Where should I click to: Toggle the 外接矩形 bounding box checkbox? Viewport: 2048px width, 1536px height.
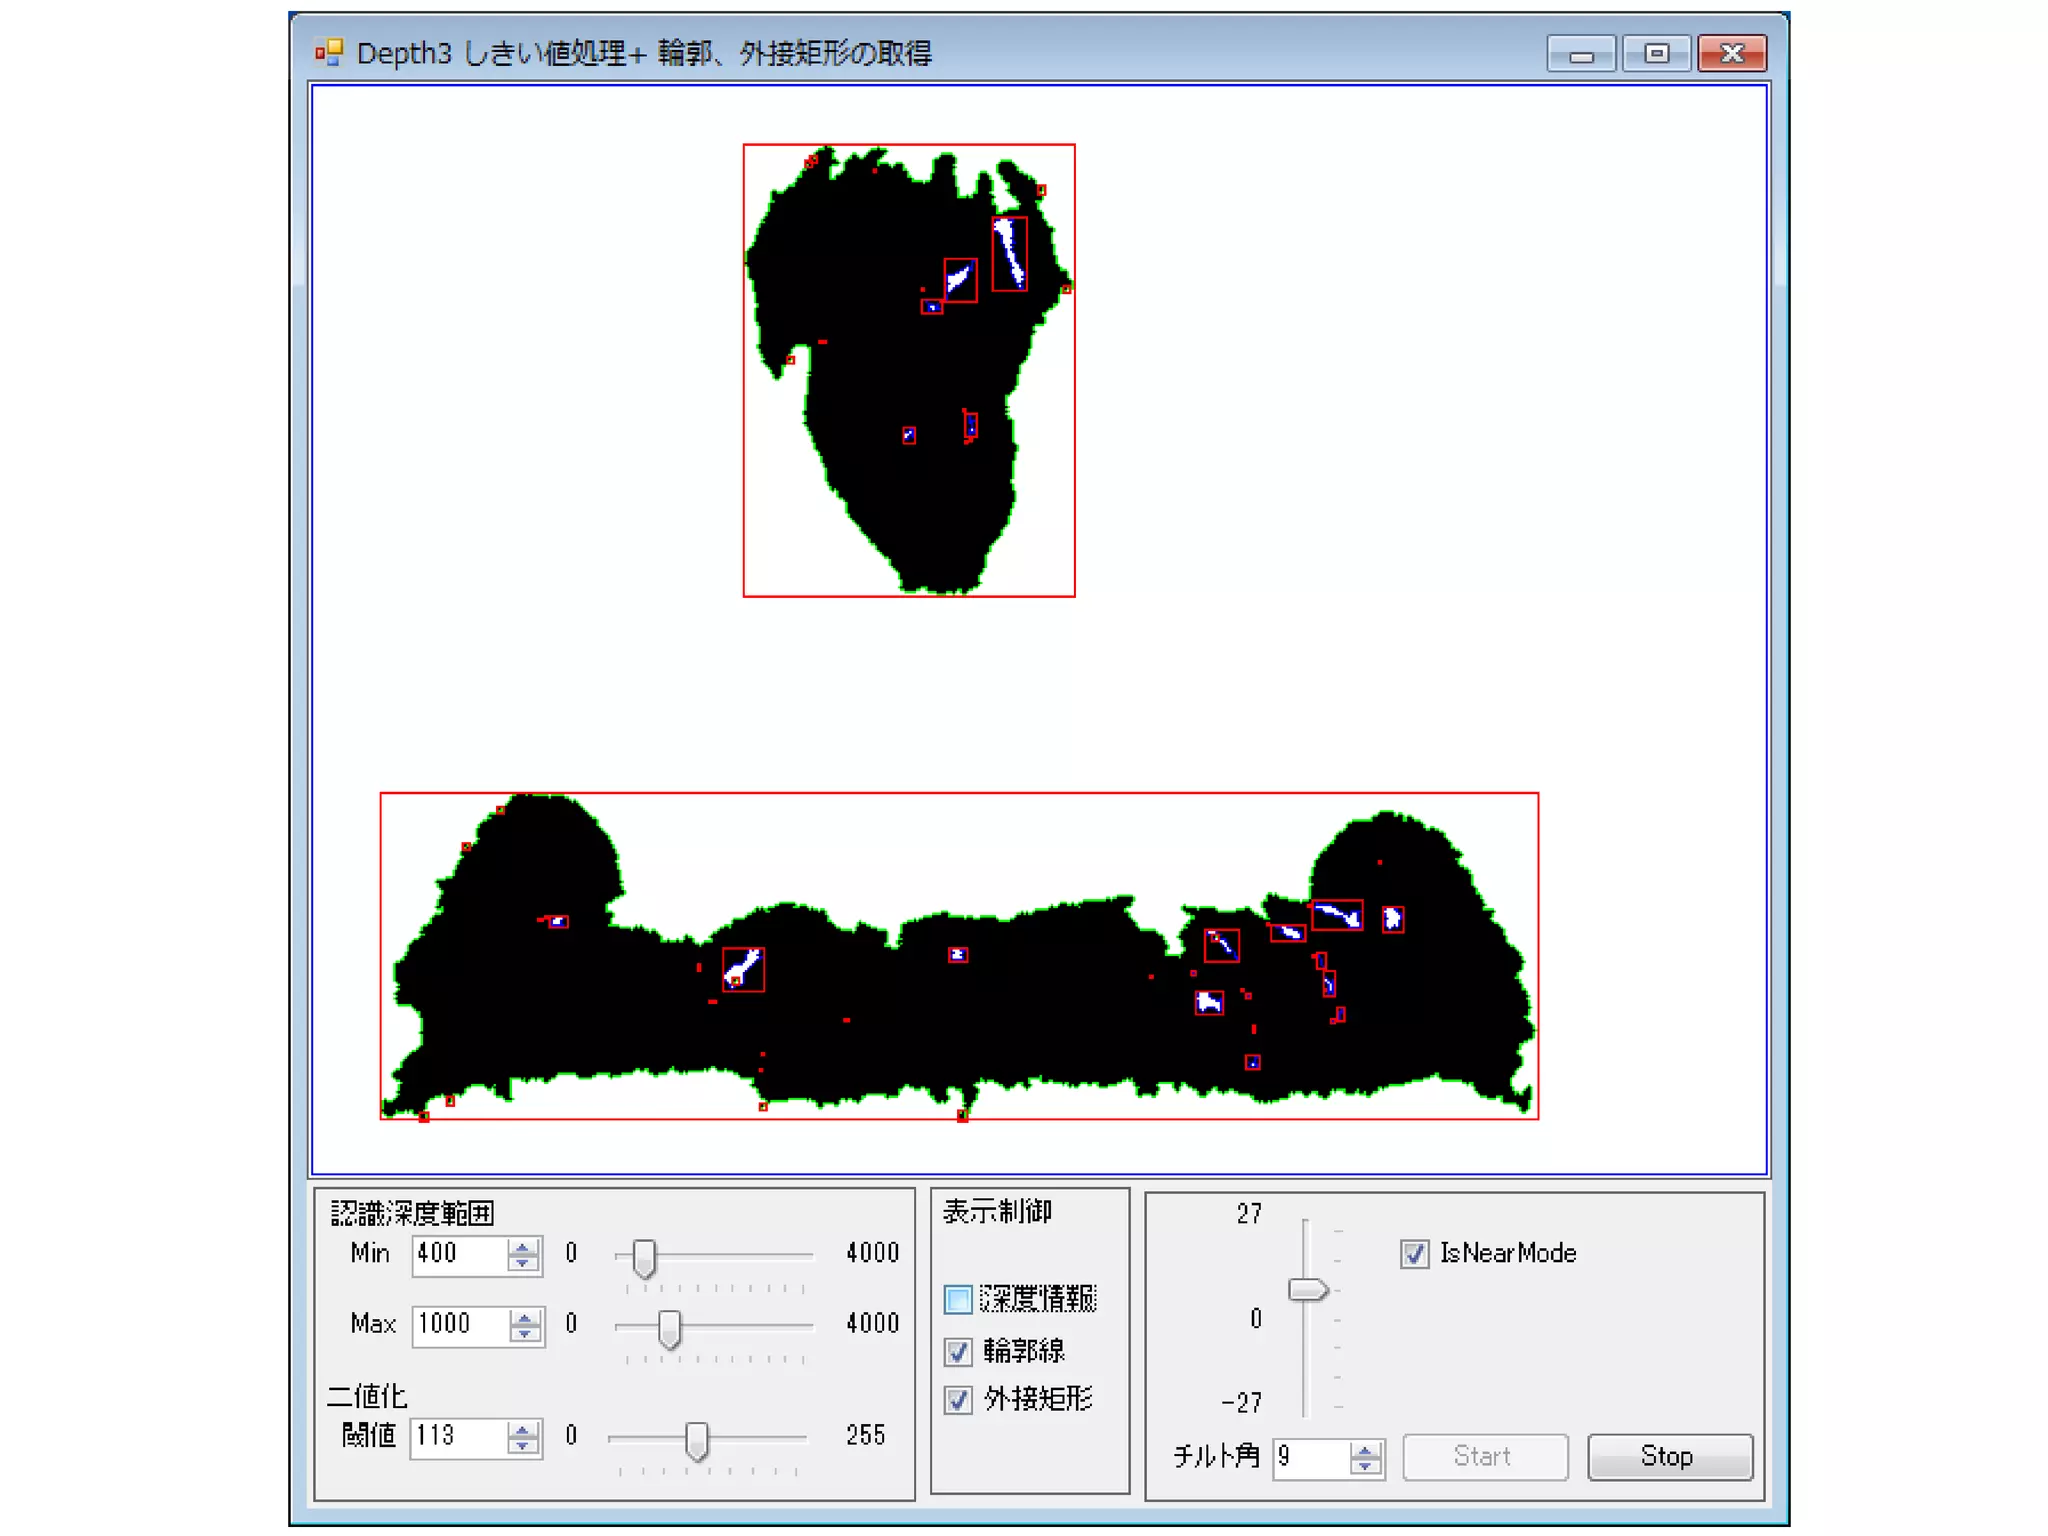click(x=957, y=1399)
